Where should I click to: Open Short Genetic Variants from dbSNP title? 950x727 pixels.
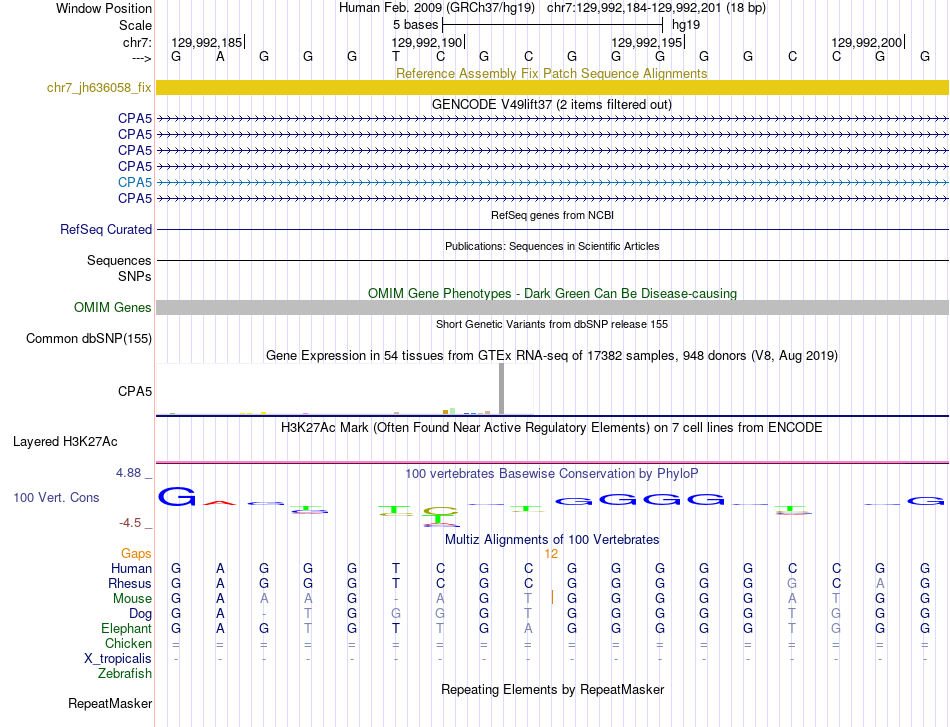pos(552,324)
